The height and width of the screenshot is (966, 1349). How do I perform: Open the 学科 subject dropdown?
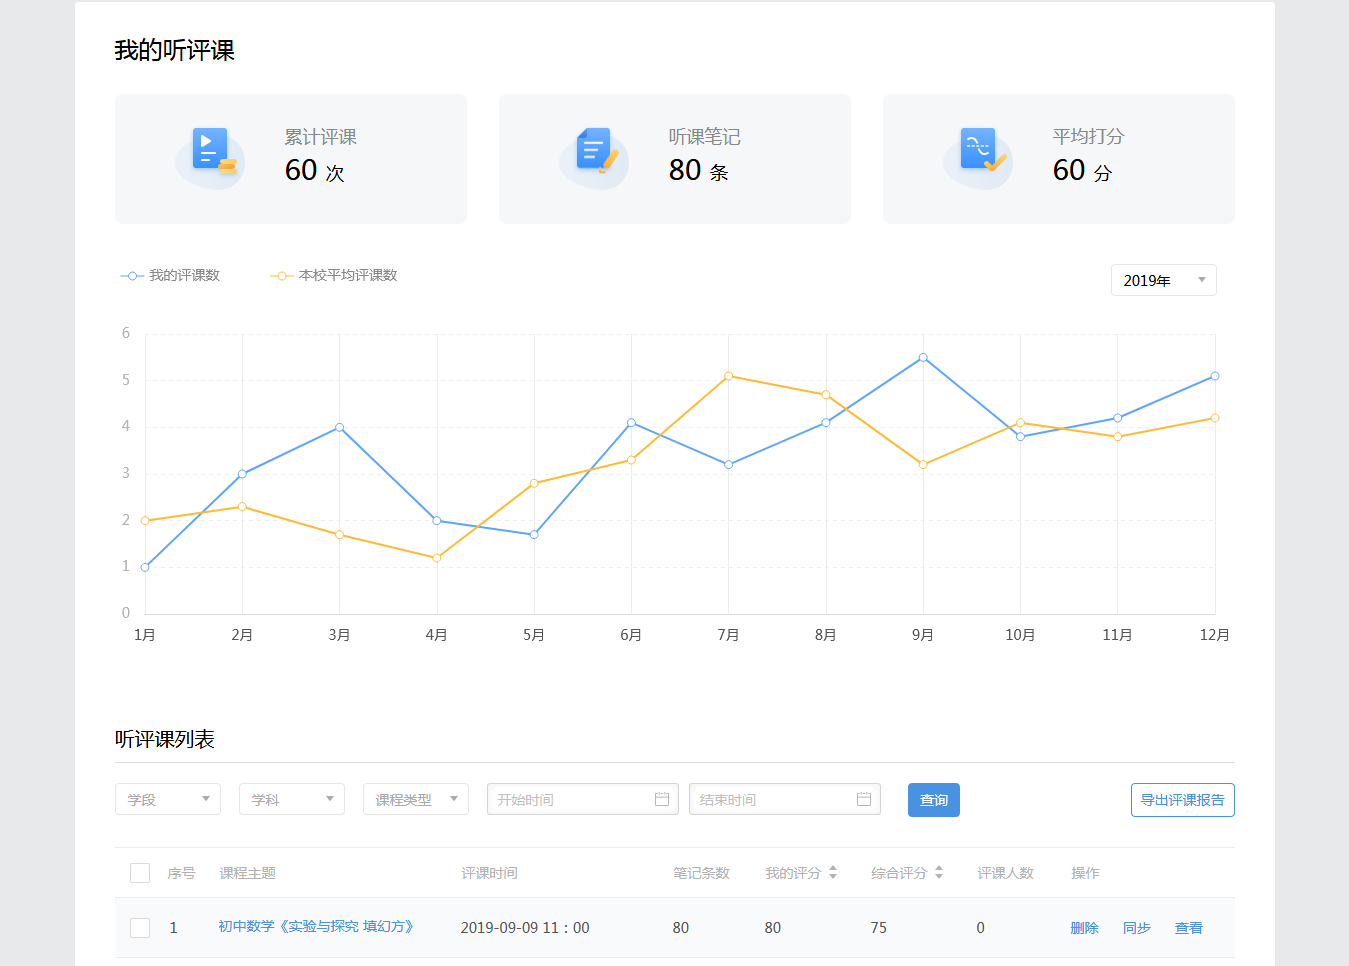pyautogui.click(x=292, y=799)
